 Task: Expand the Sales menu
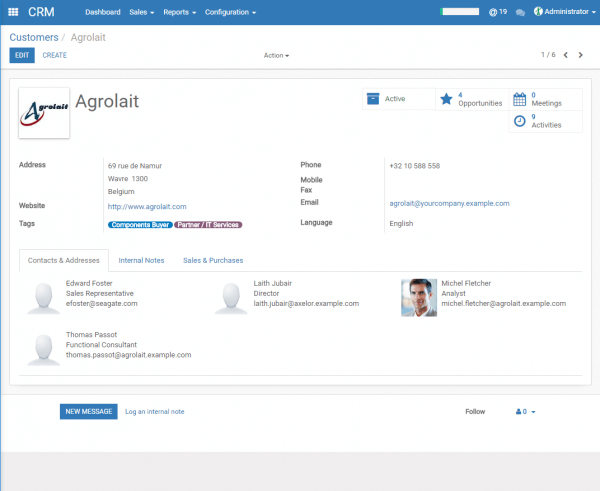click(141, 12)
